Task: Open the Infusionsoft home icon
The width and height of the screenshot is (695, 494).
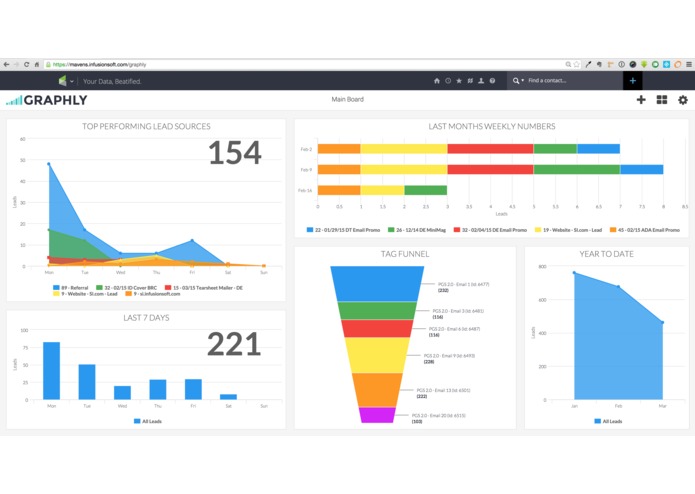Action: click(x=437, y=81)
